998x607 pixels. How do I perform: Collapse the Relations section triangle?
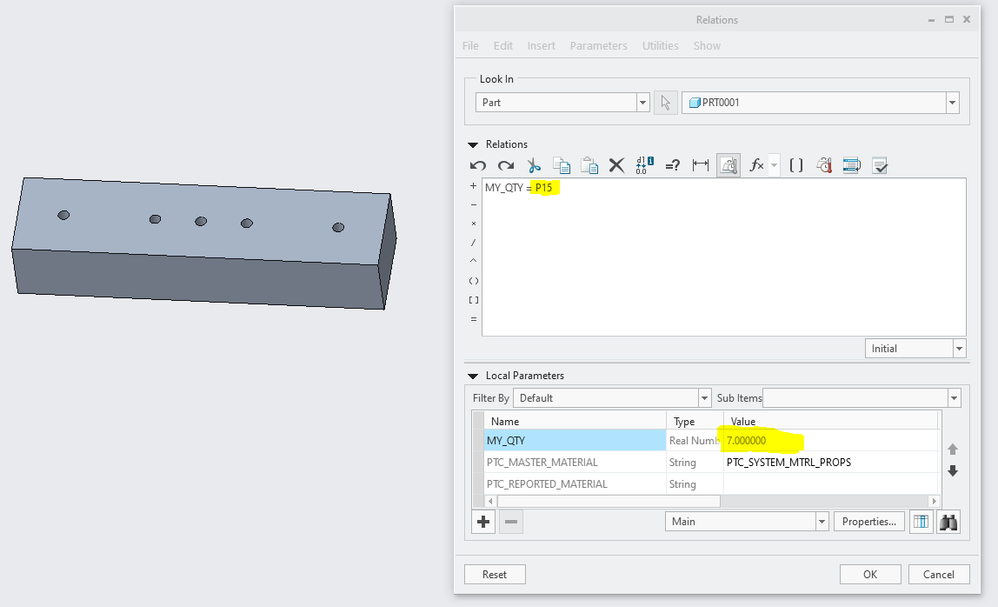473,144
